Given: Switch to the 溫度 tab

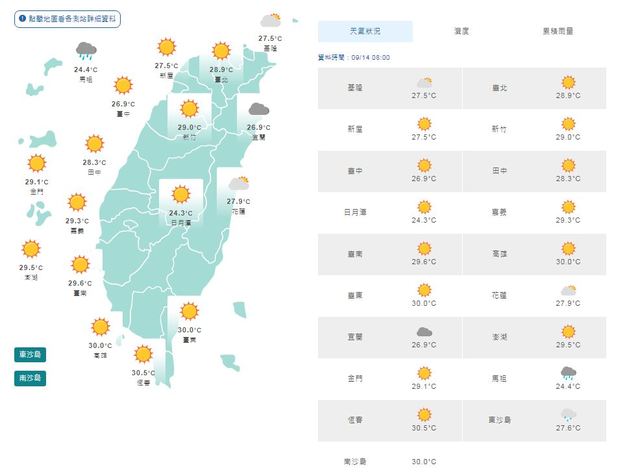Looking at the screenshot, I should pyautogui.click(x=461, y=31).
